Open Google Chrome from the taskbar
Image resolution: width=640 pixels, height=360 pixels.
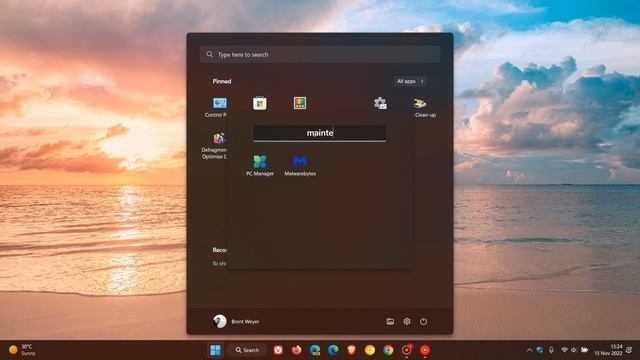tap(388, 350)
